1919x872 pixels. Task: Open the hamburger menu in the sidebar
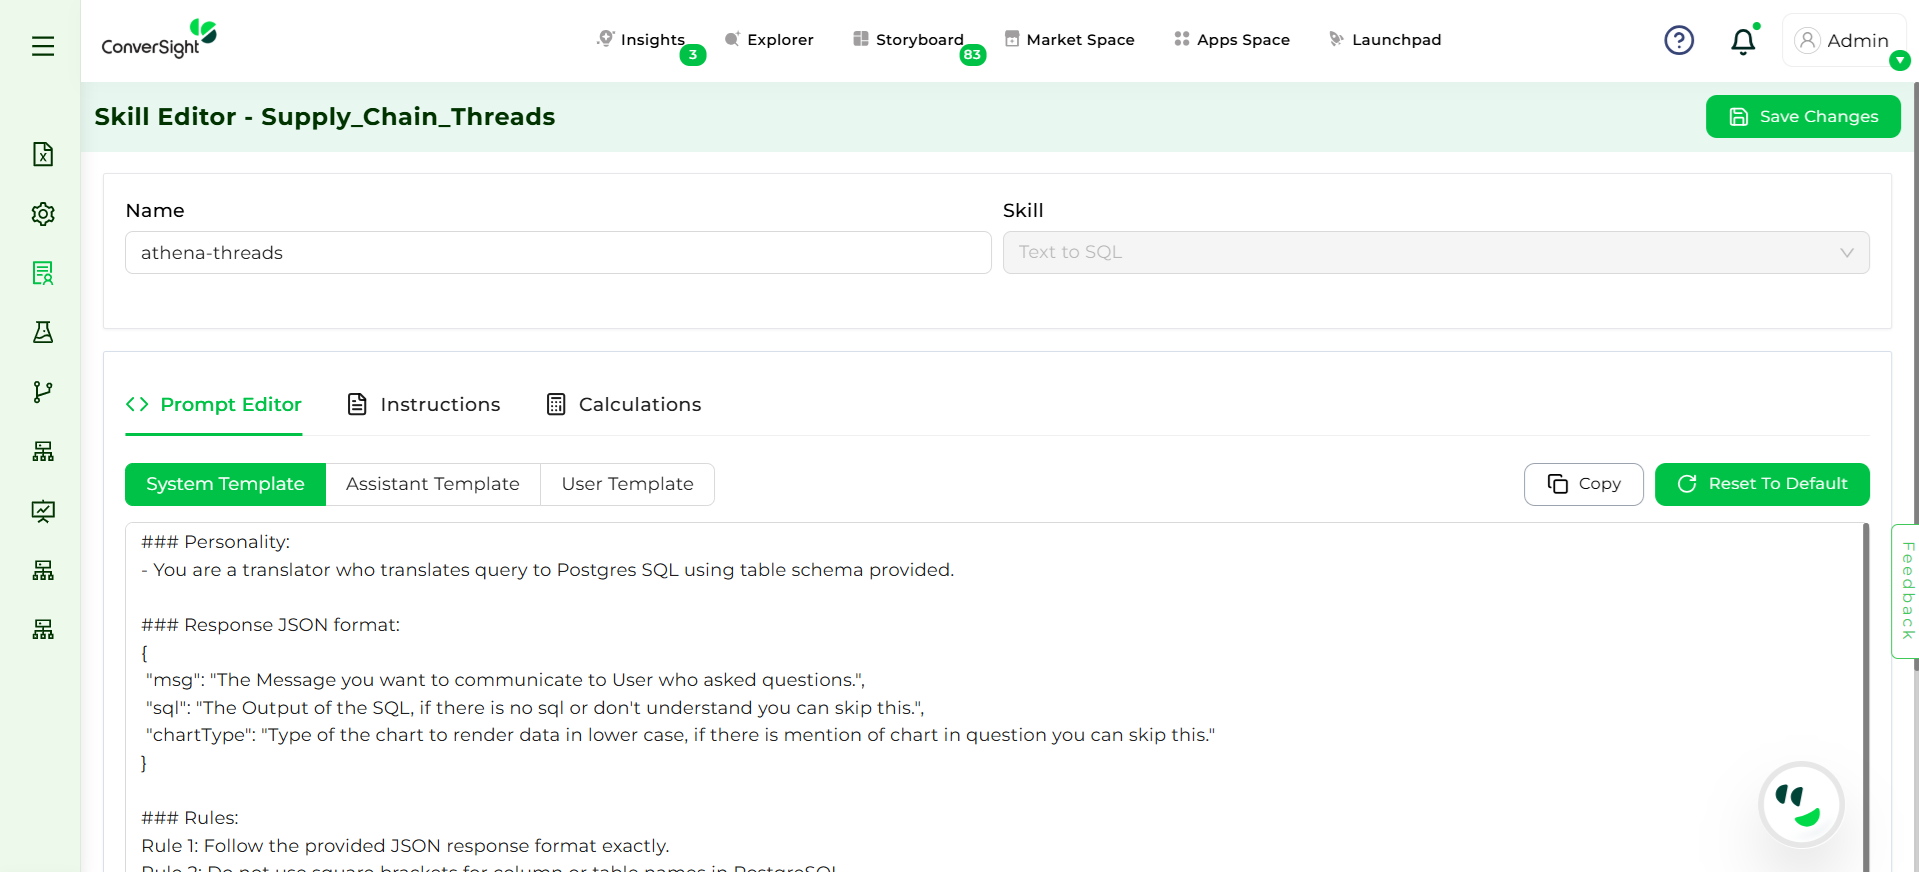point(43,46)
